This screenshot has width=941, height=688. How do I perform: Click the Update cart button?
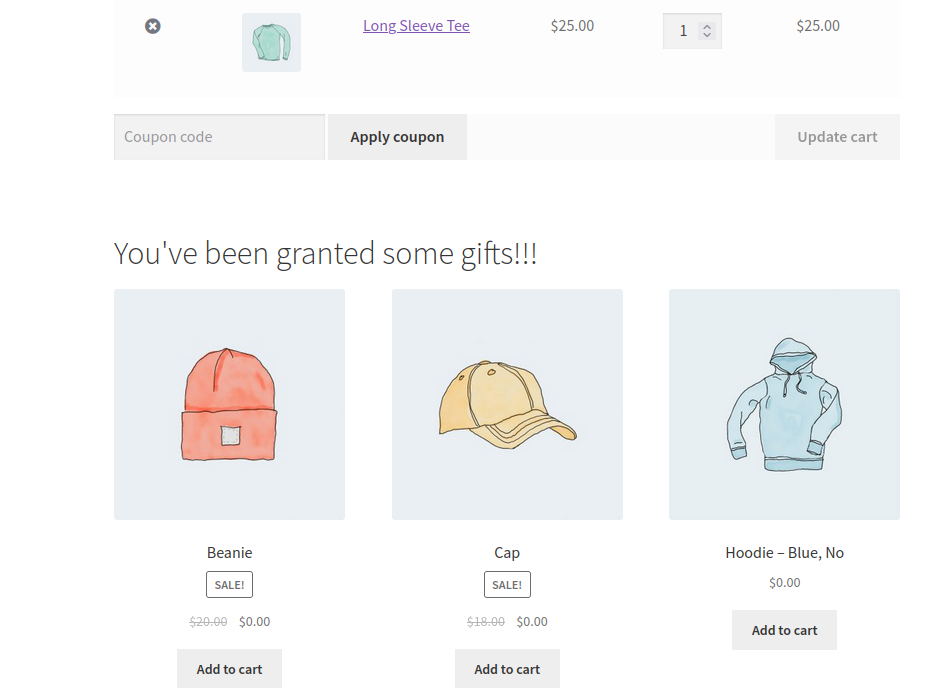(x=837, y=137)
